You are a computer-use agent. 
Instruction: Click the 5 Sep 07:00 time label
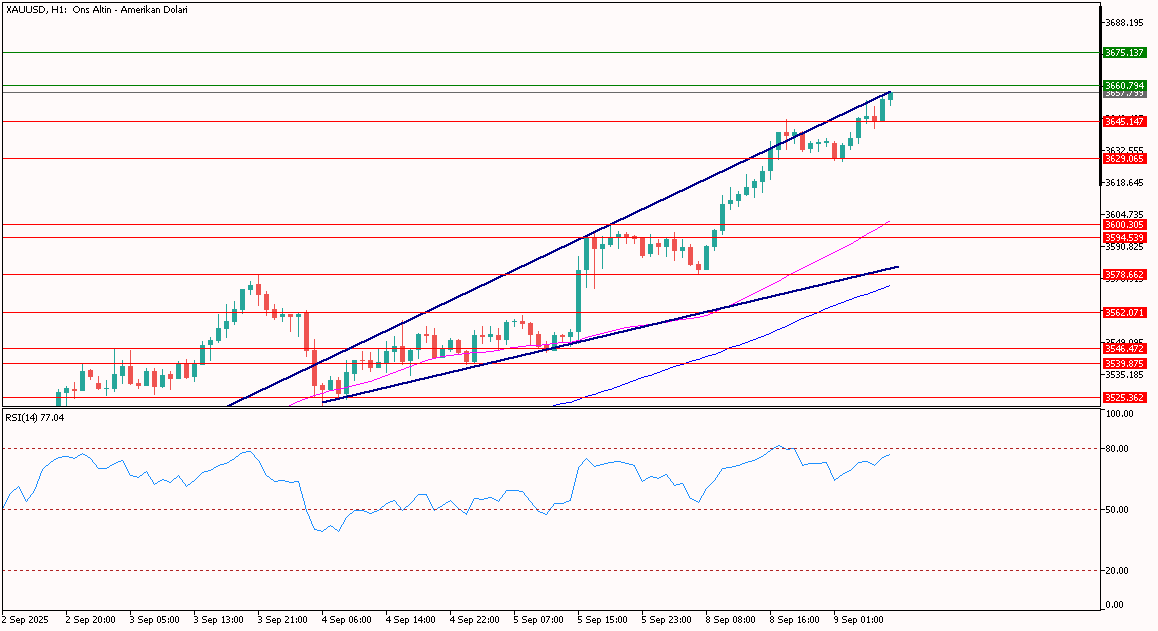coord(538,620)
